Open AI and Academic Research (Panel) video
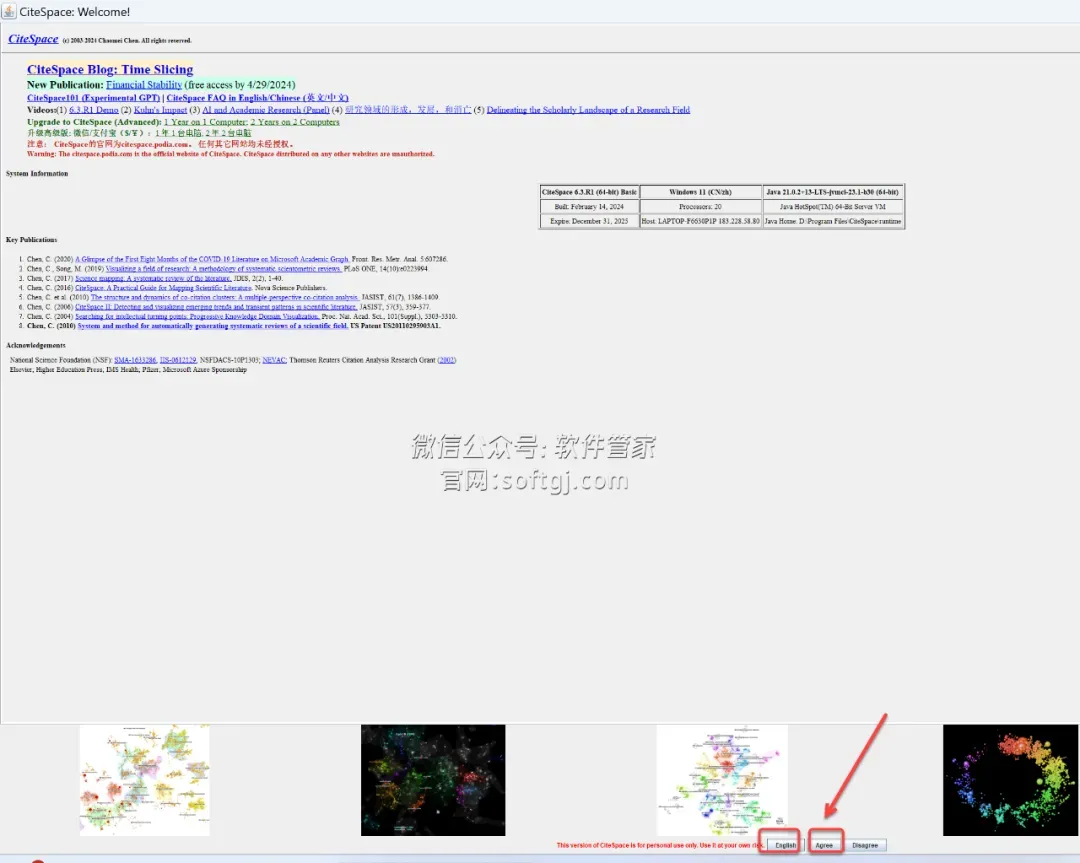This screenshot has height=863, width=1080. coord(266,110)
